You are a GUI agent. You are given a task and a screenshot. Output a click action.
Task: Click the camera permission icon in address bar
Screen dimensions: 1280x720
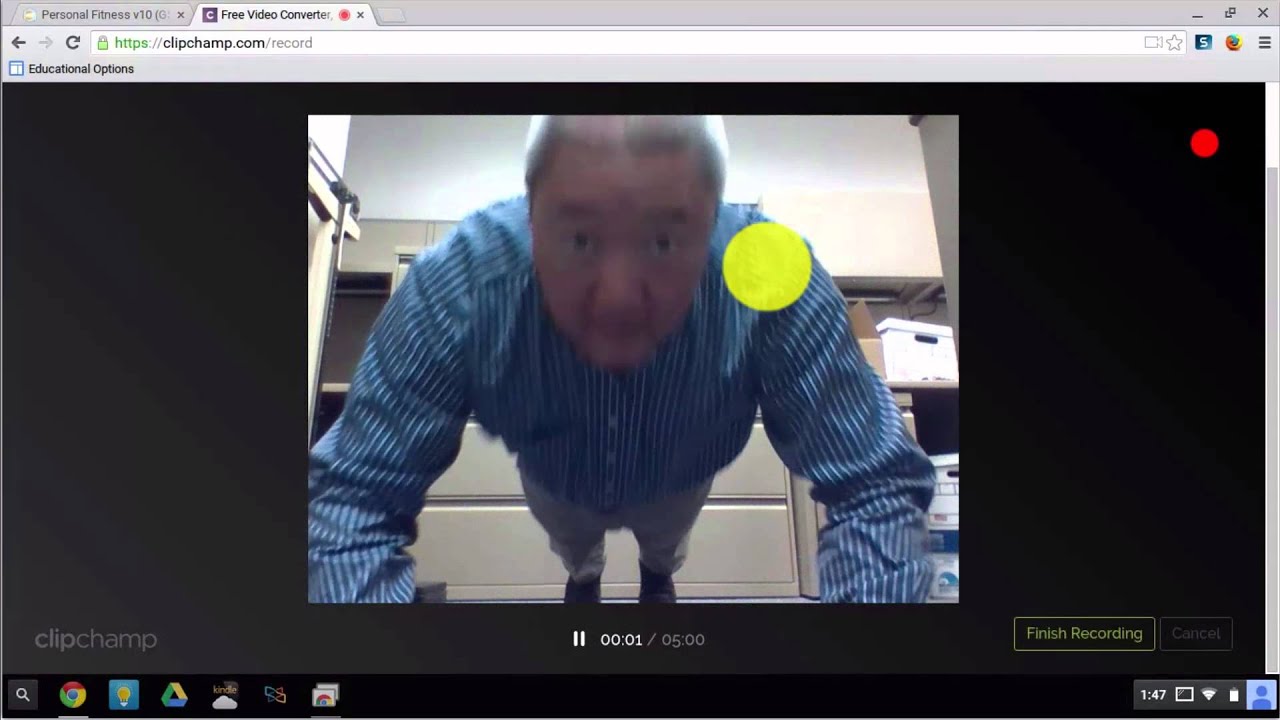[1153, 43]
